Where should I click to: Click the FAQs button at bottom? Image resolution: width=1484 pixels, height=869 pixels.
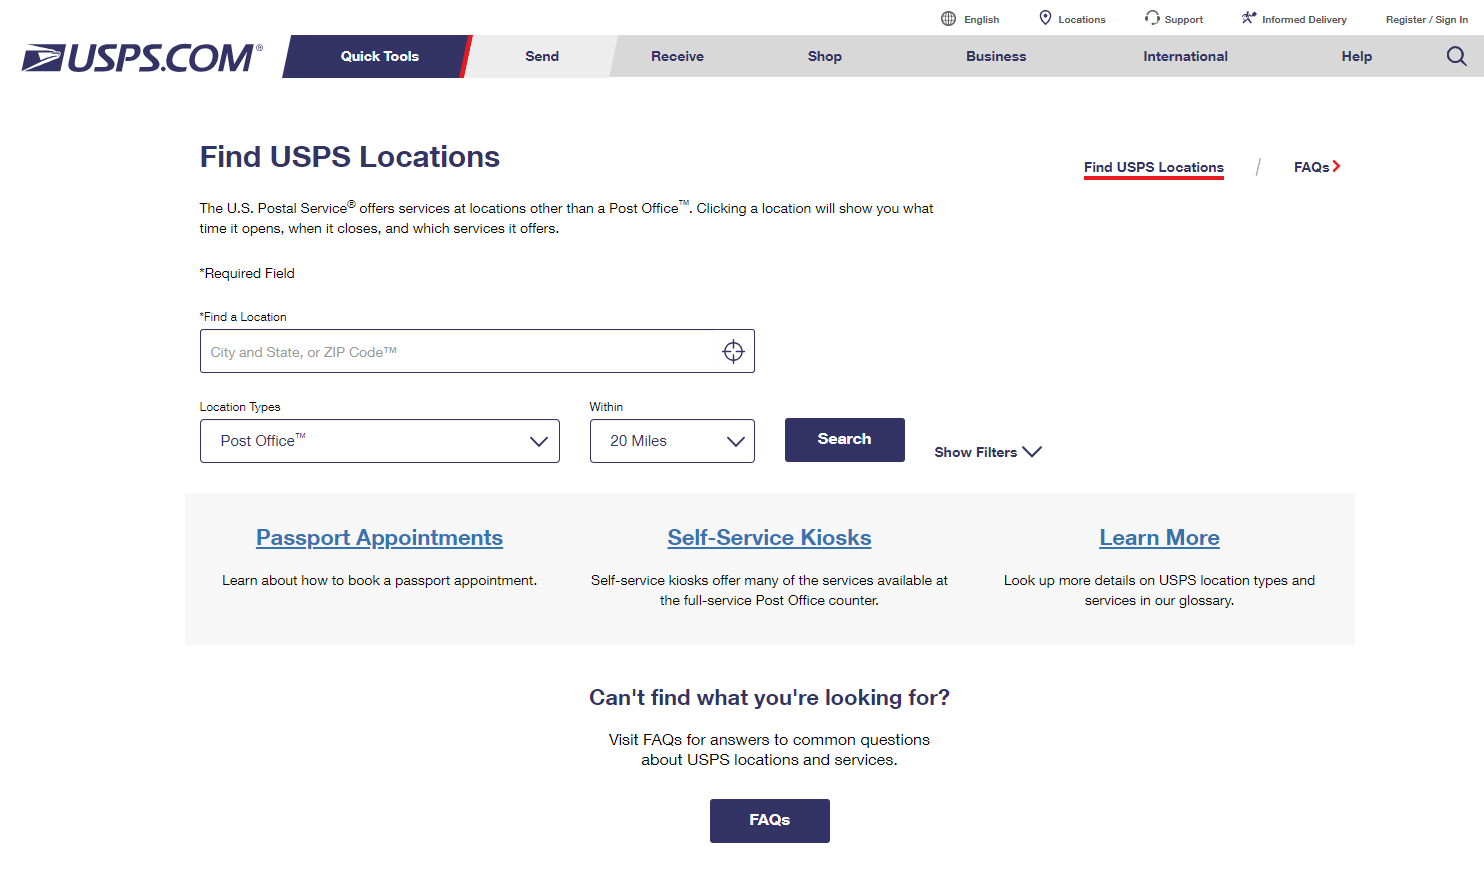(x=769, y=820)
